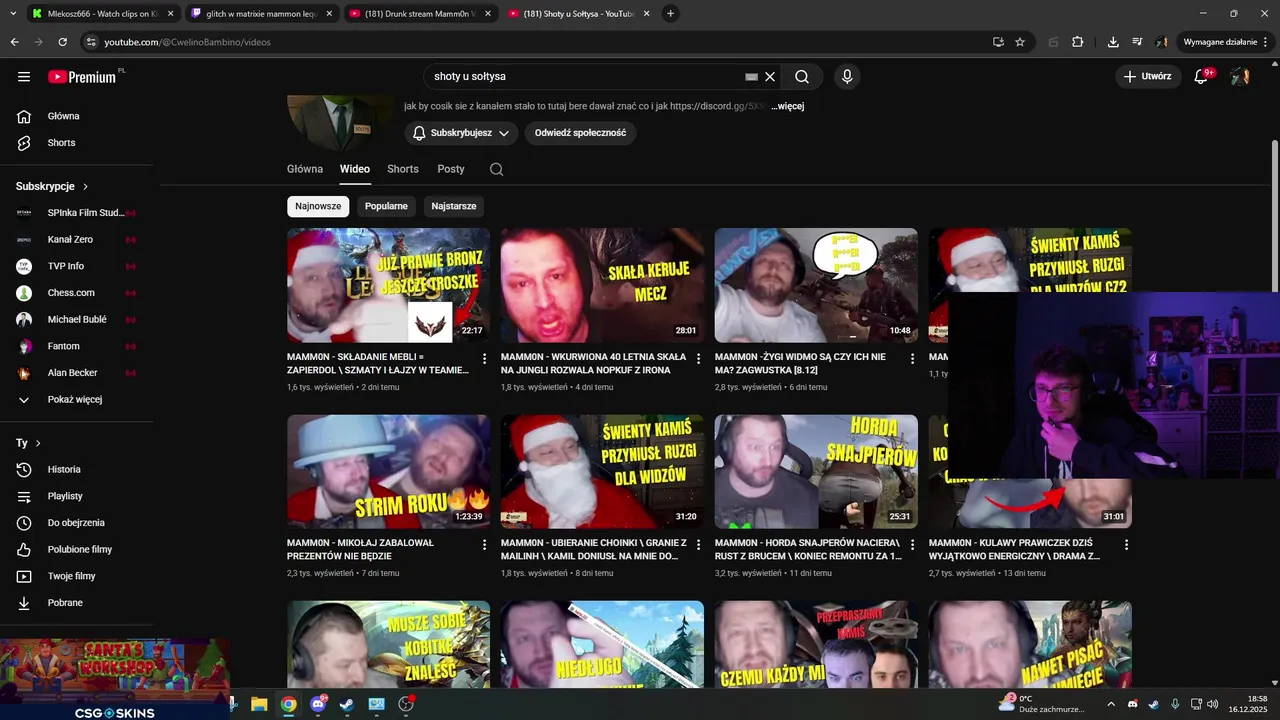
Task: Open the Główna channel tab
Action: click(305, 169)
